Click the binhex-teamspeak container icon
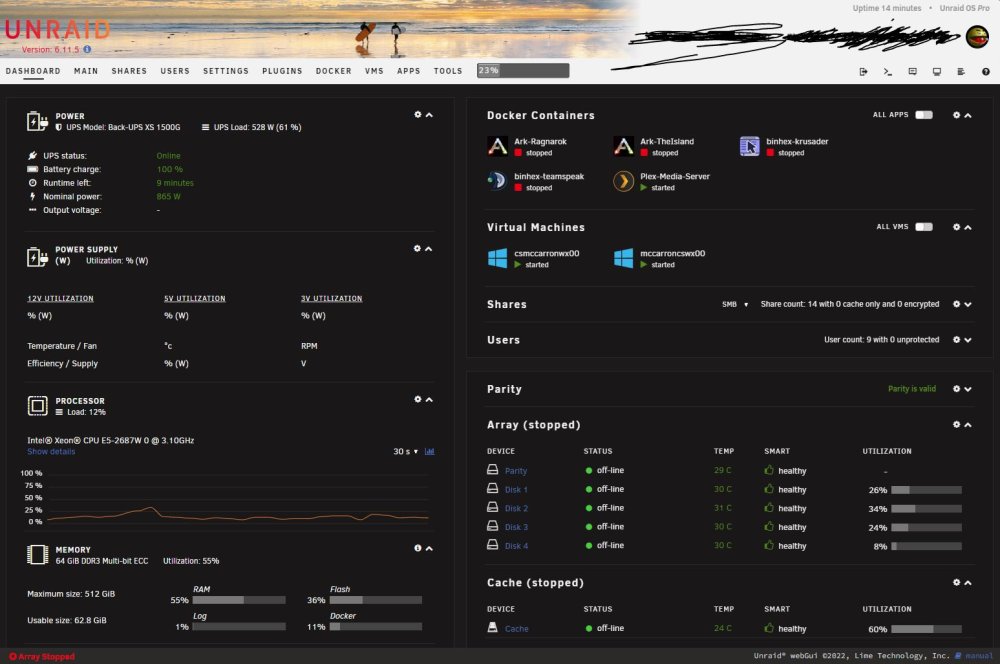 497,181
